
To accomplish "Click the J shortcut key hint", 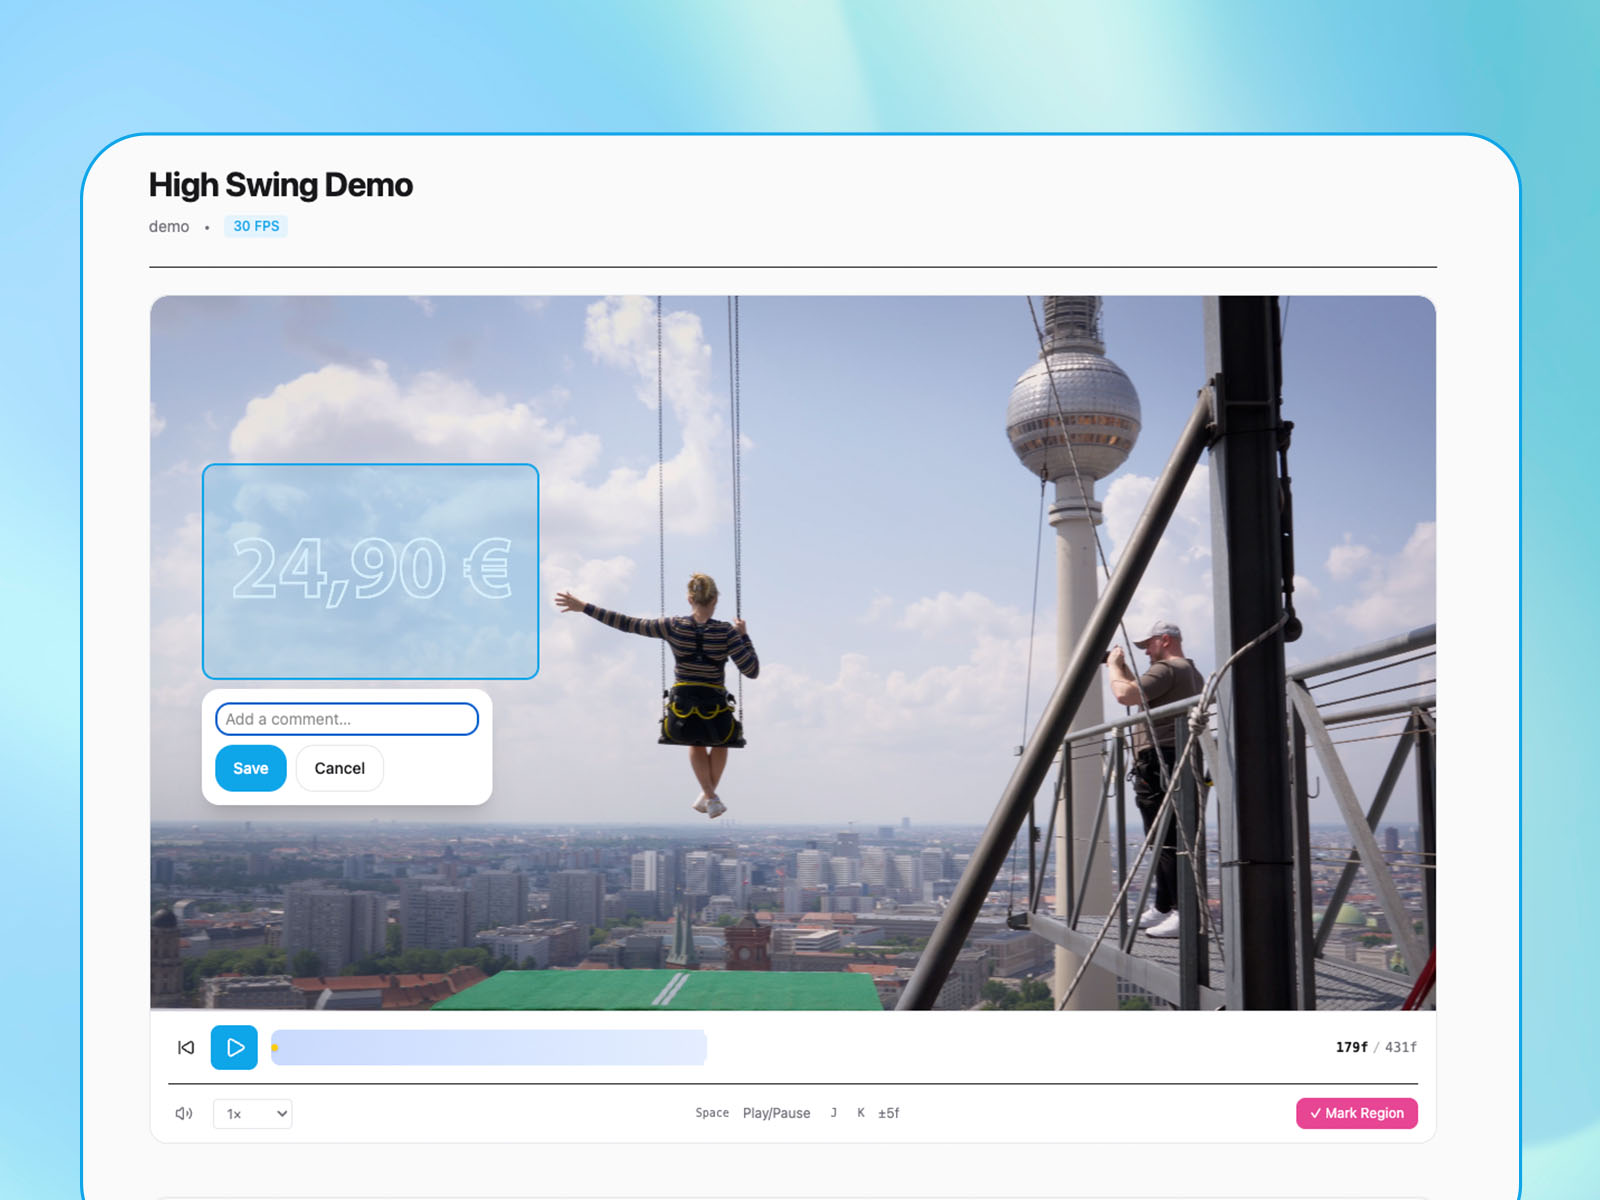I will (x=834, y=1113).
